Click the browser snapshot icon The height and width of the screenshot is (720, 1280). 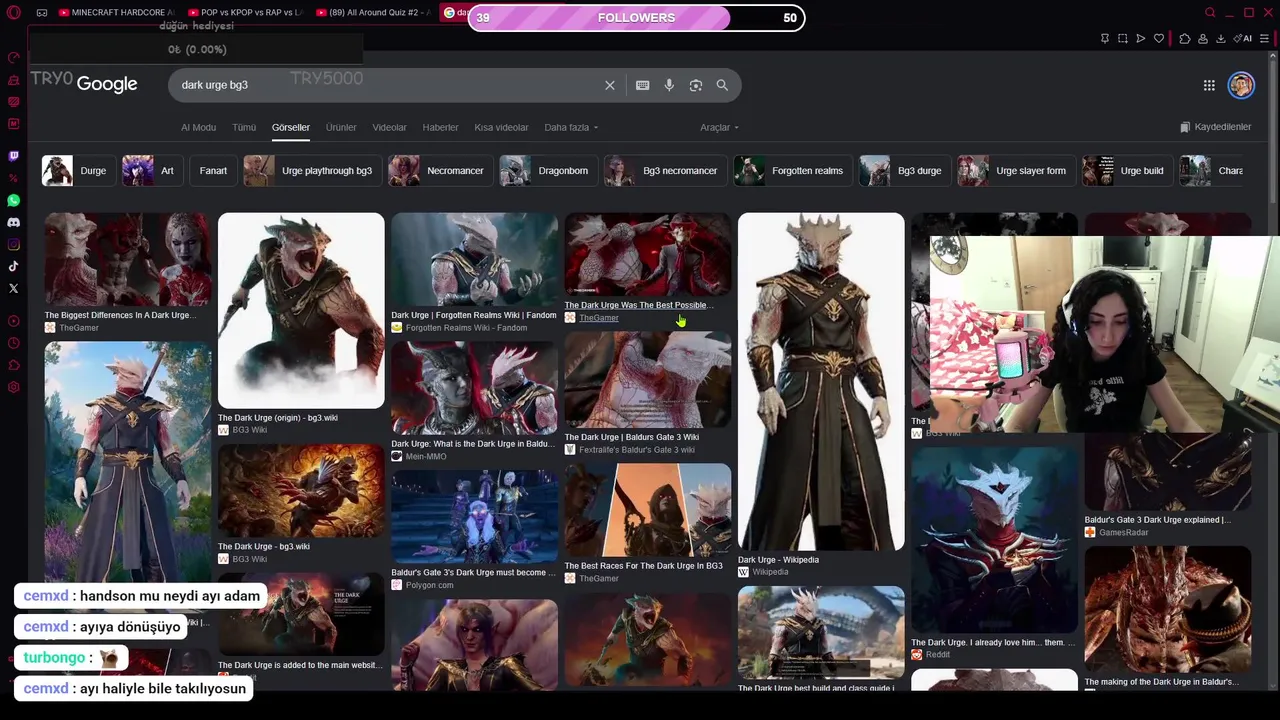point(1123,38)
